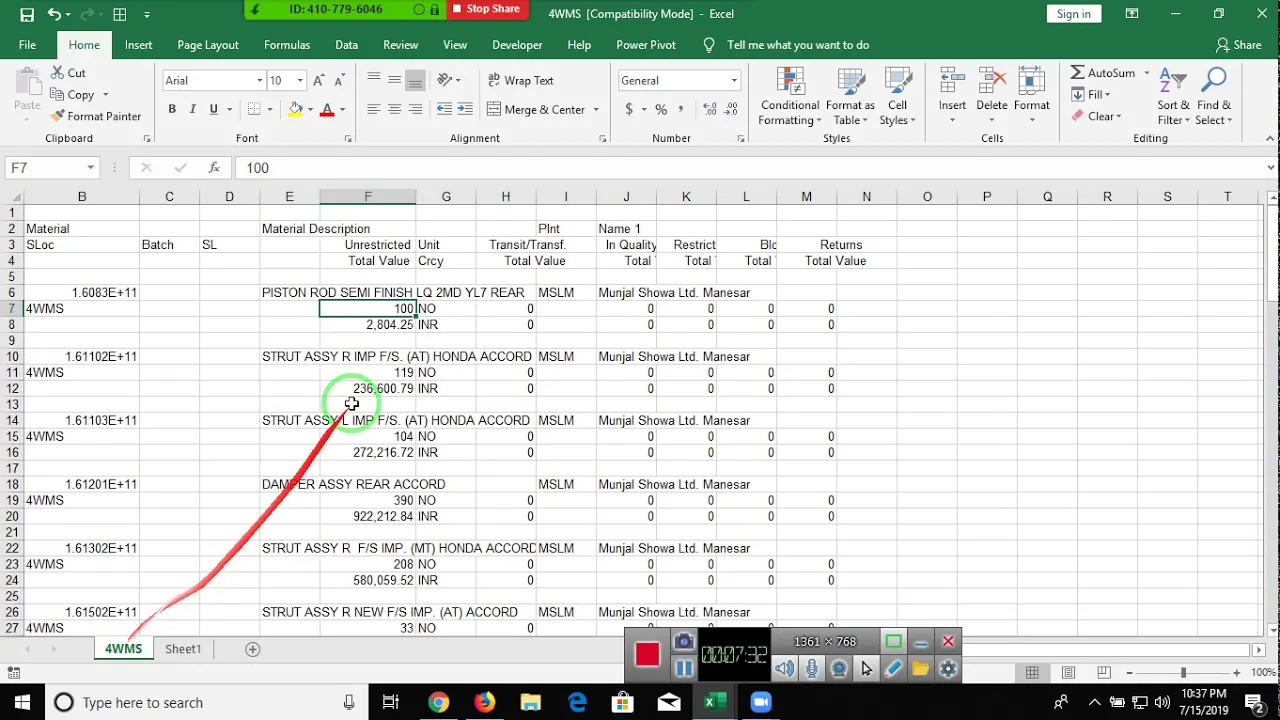This screenshot has width=1280, height=720.
Task: Click the red font color button
Action: coord(327,109)
